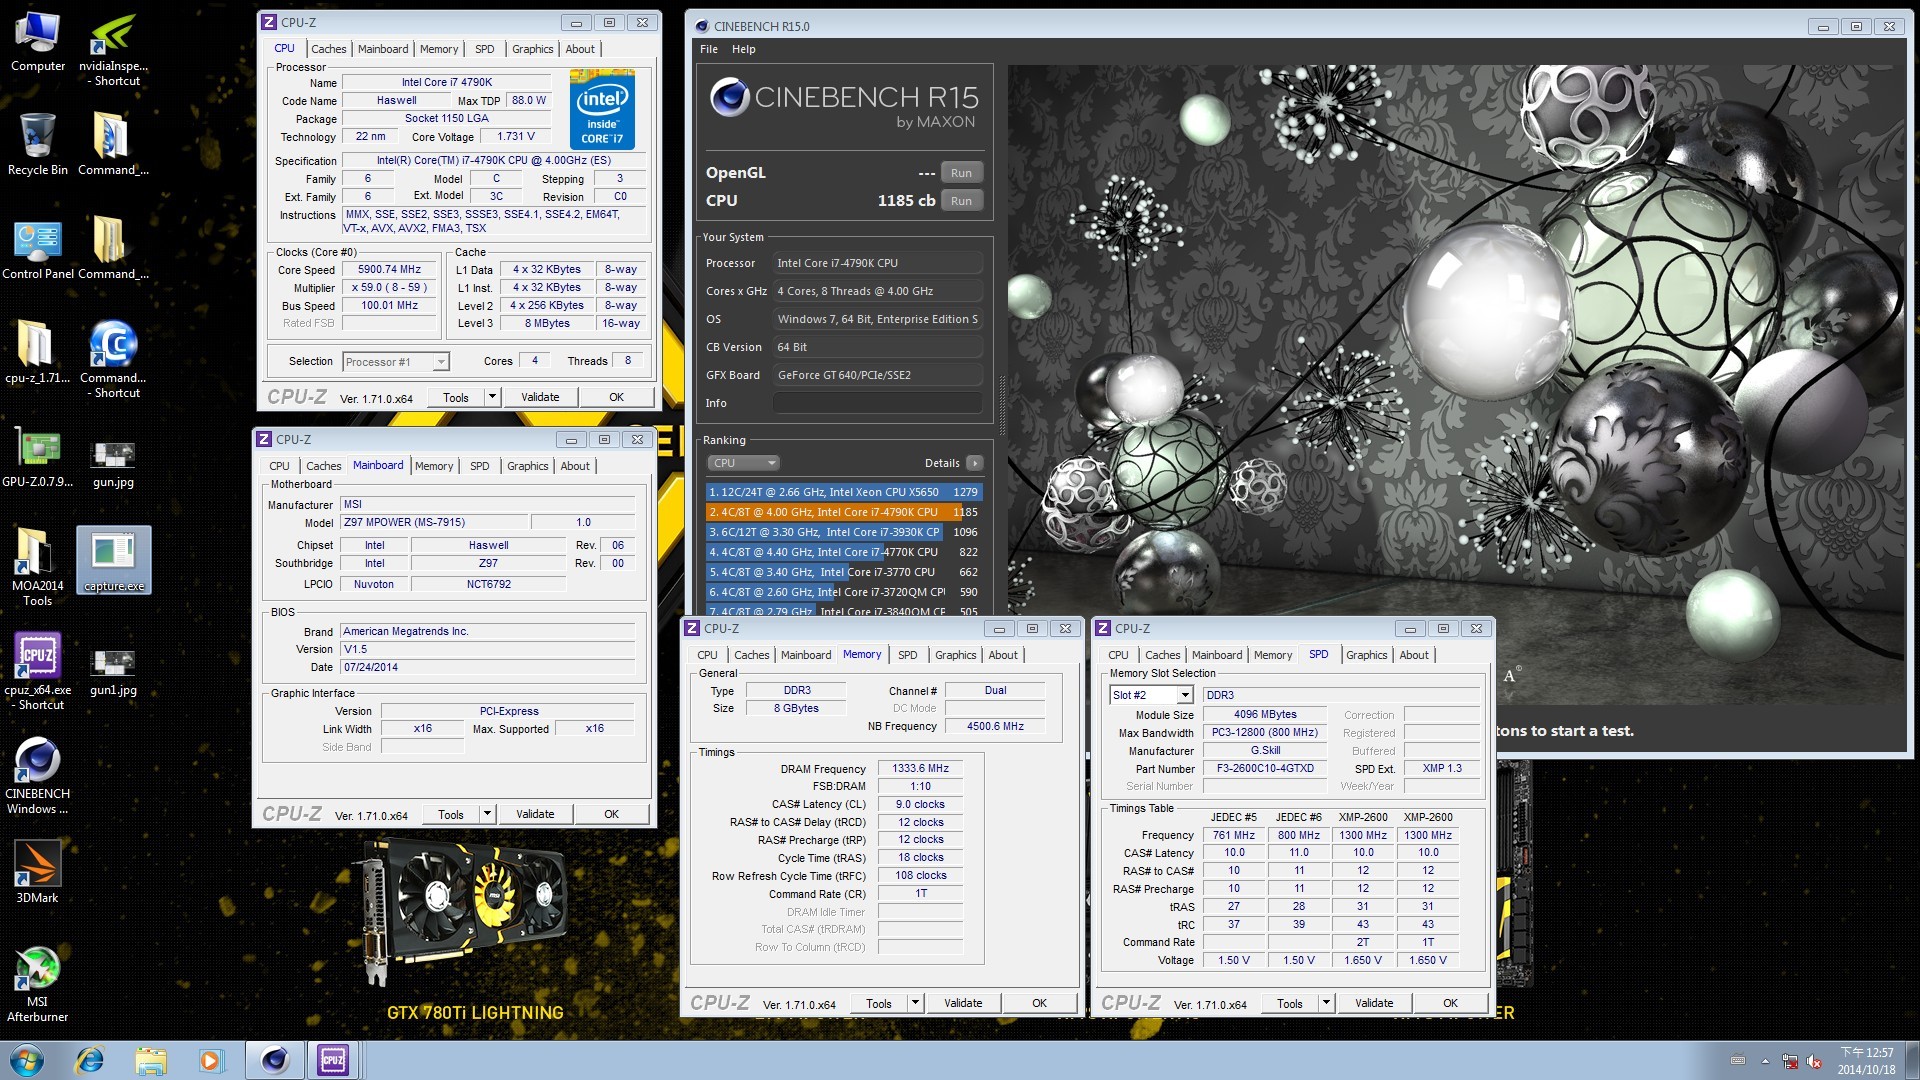
Task: Click NB Frequency 4500.6 MHz value
Action: 994,726
